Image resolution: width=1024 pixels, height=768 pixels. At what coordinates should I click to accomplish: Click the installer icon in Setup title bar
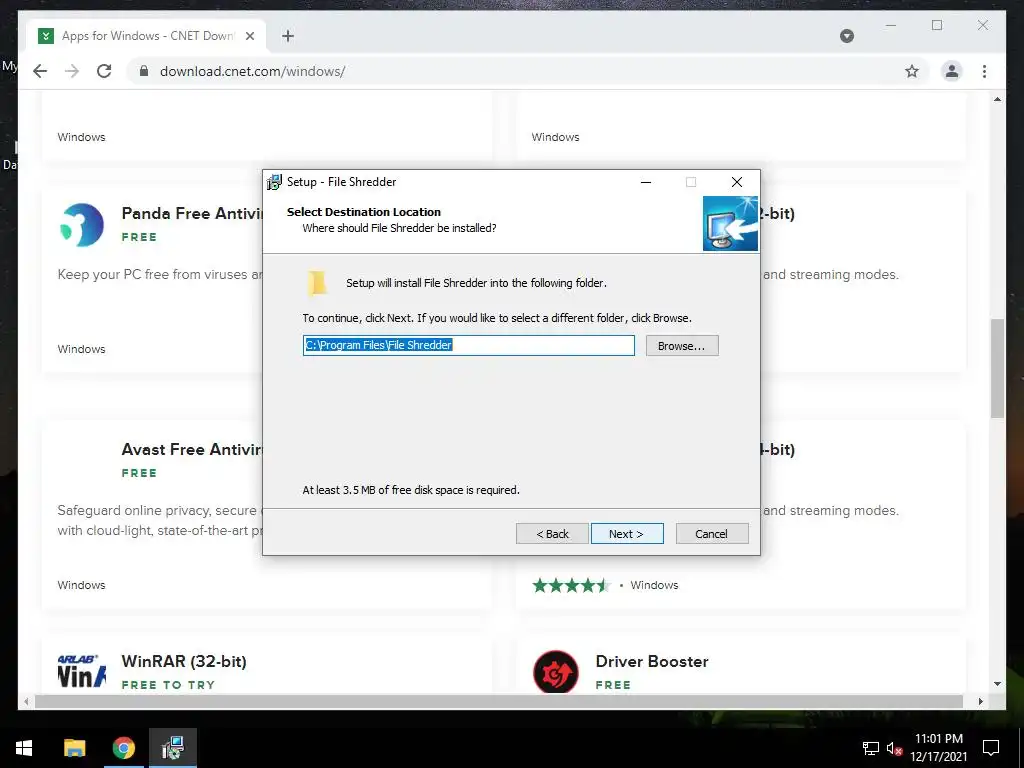click(274, 182)
